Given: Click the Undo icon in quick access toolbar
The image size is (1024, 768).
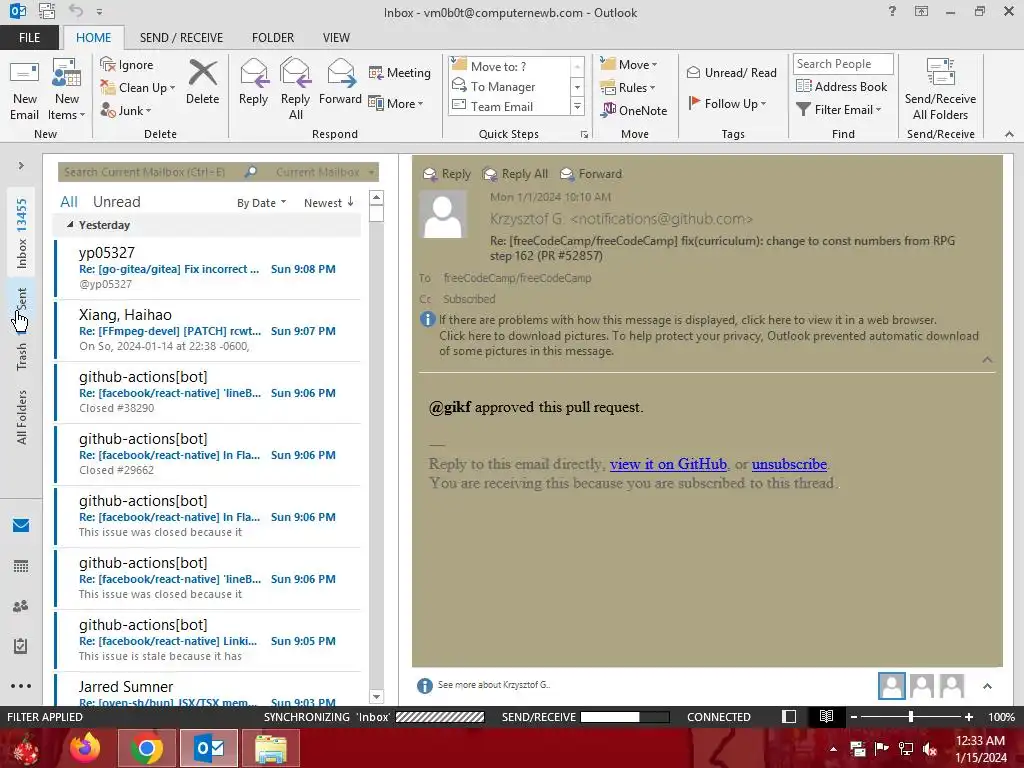Looking at the screenshot, I should click(x=76, y=11).
